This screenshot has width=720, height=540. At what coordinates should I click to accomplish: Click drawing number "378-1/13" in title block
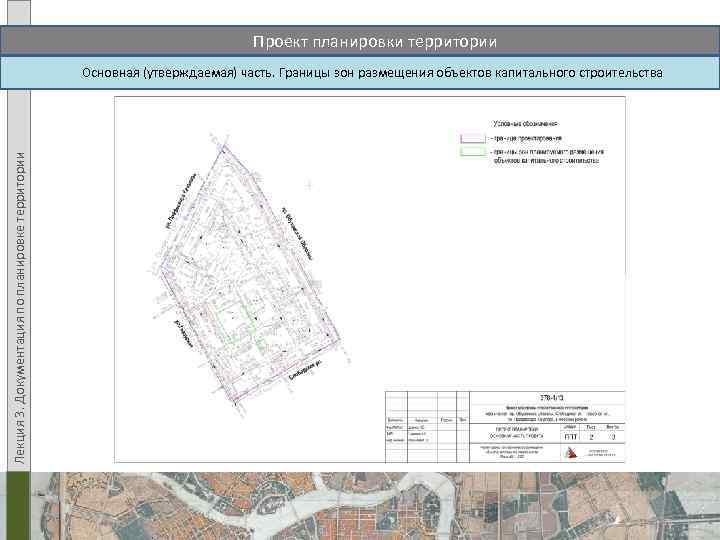[x=551, y=398]
